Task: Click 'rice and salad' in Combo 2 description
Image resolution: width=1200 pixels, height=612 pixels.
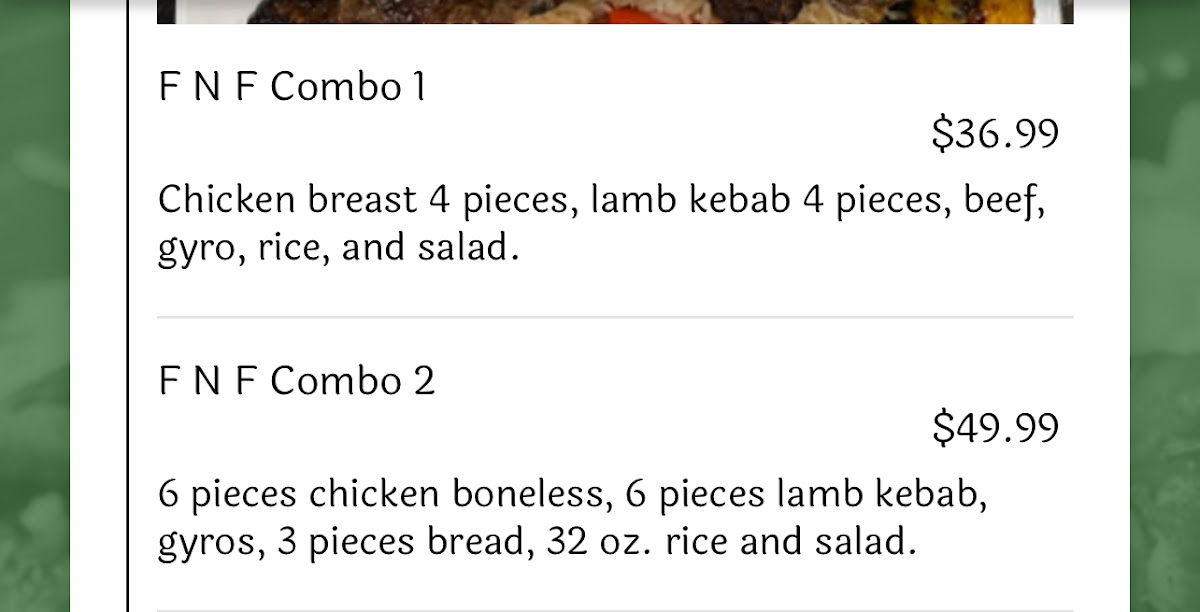Action: 790,543
